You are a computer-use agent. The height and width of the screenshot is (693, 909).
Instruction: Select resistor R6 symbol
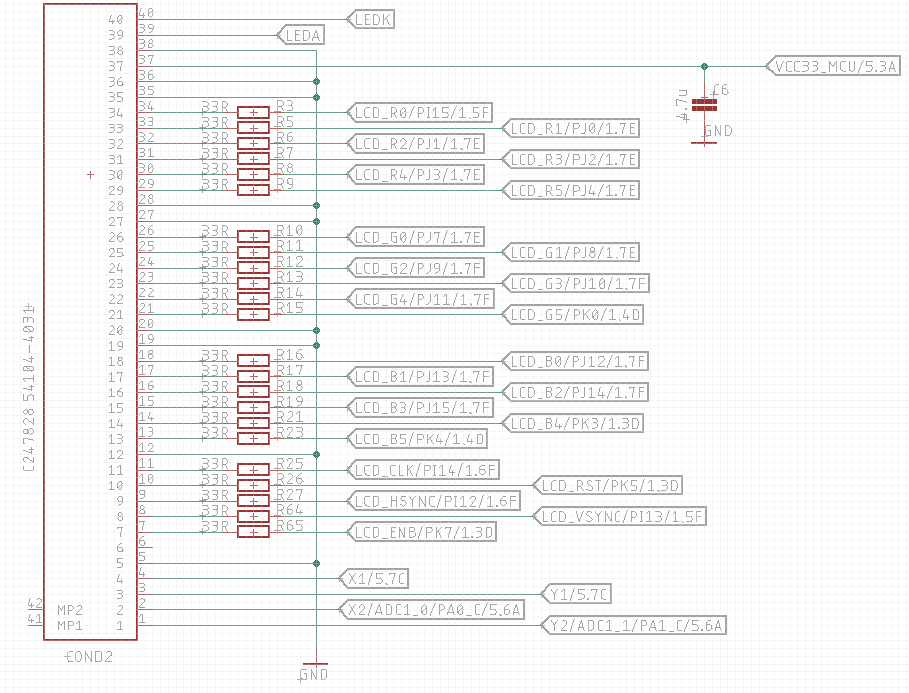tap(253, 144)
